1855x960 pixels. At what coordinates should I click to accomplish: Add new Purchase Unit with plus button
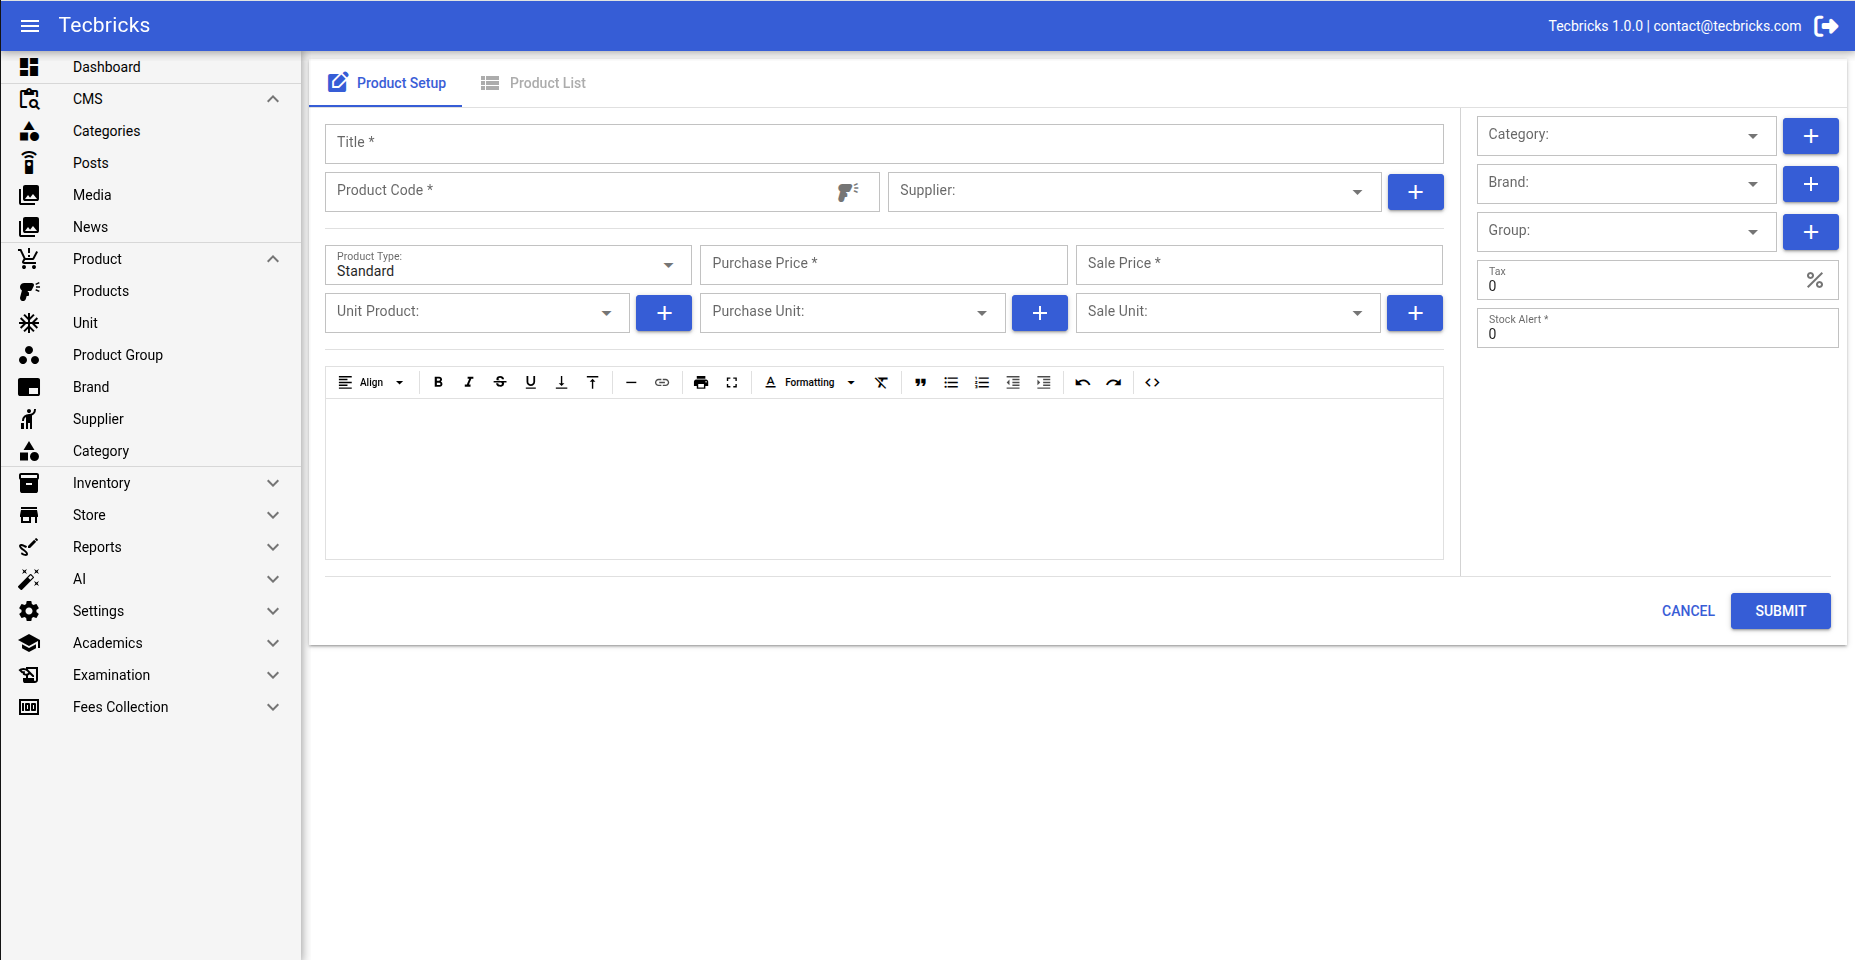click(x=1040, y=313)
